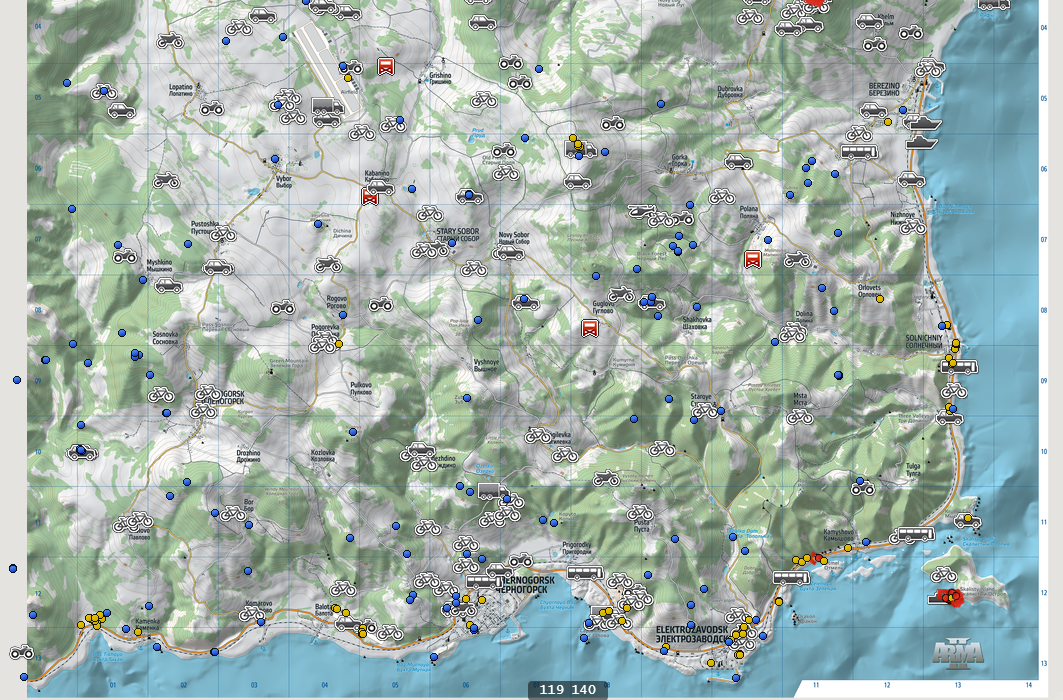Click the Orlovets village label

coord(869,291)
